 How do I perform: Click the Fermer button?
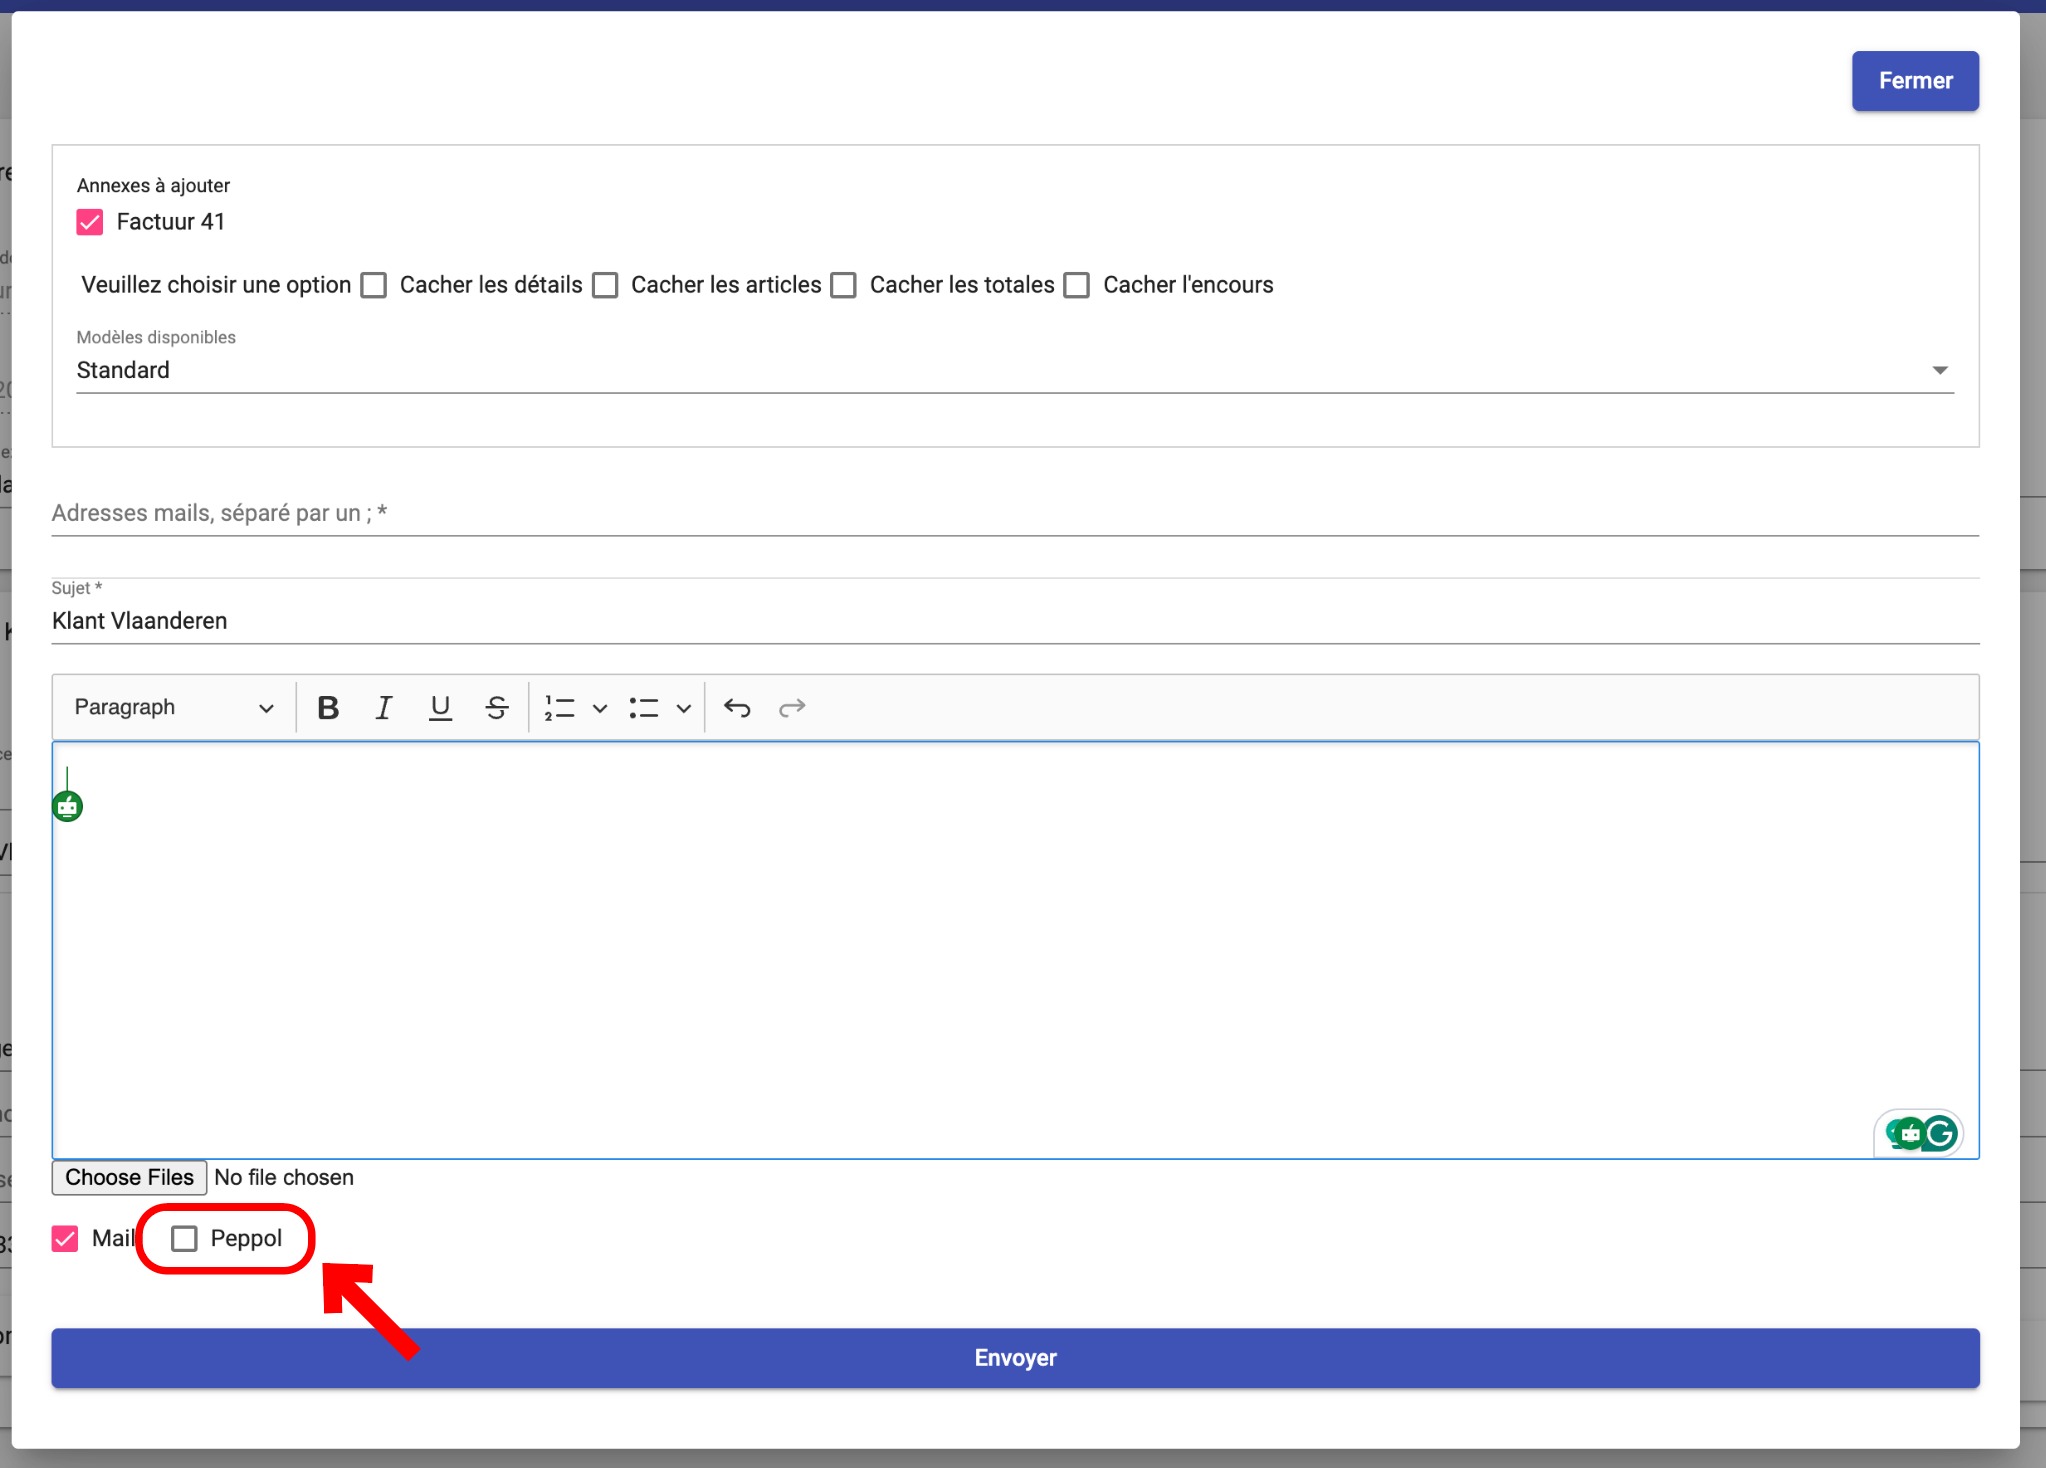[x=1914, y=81]
